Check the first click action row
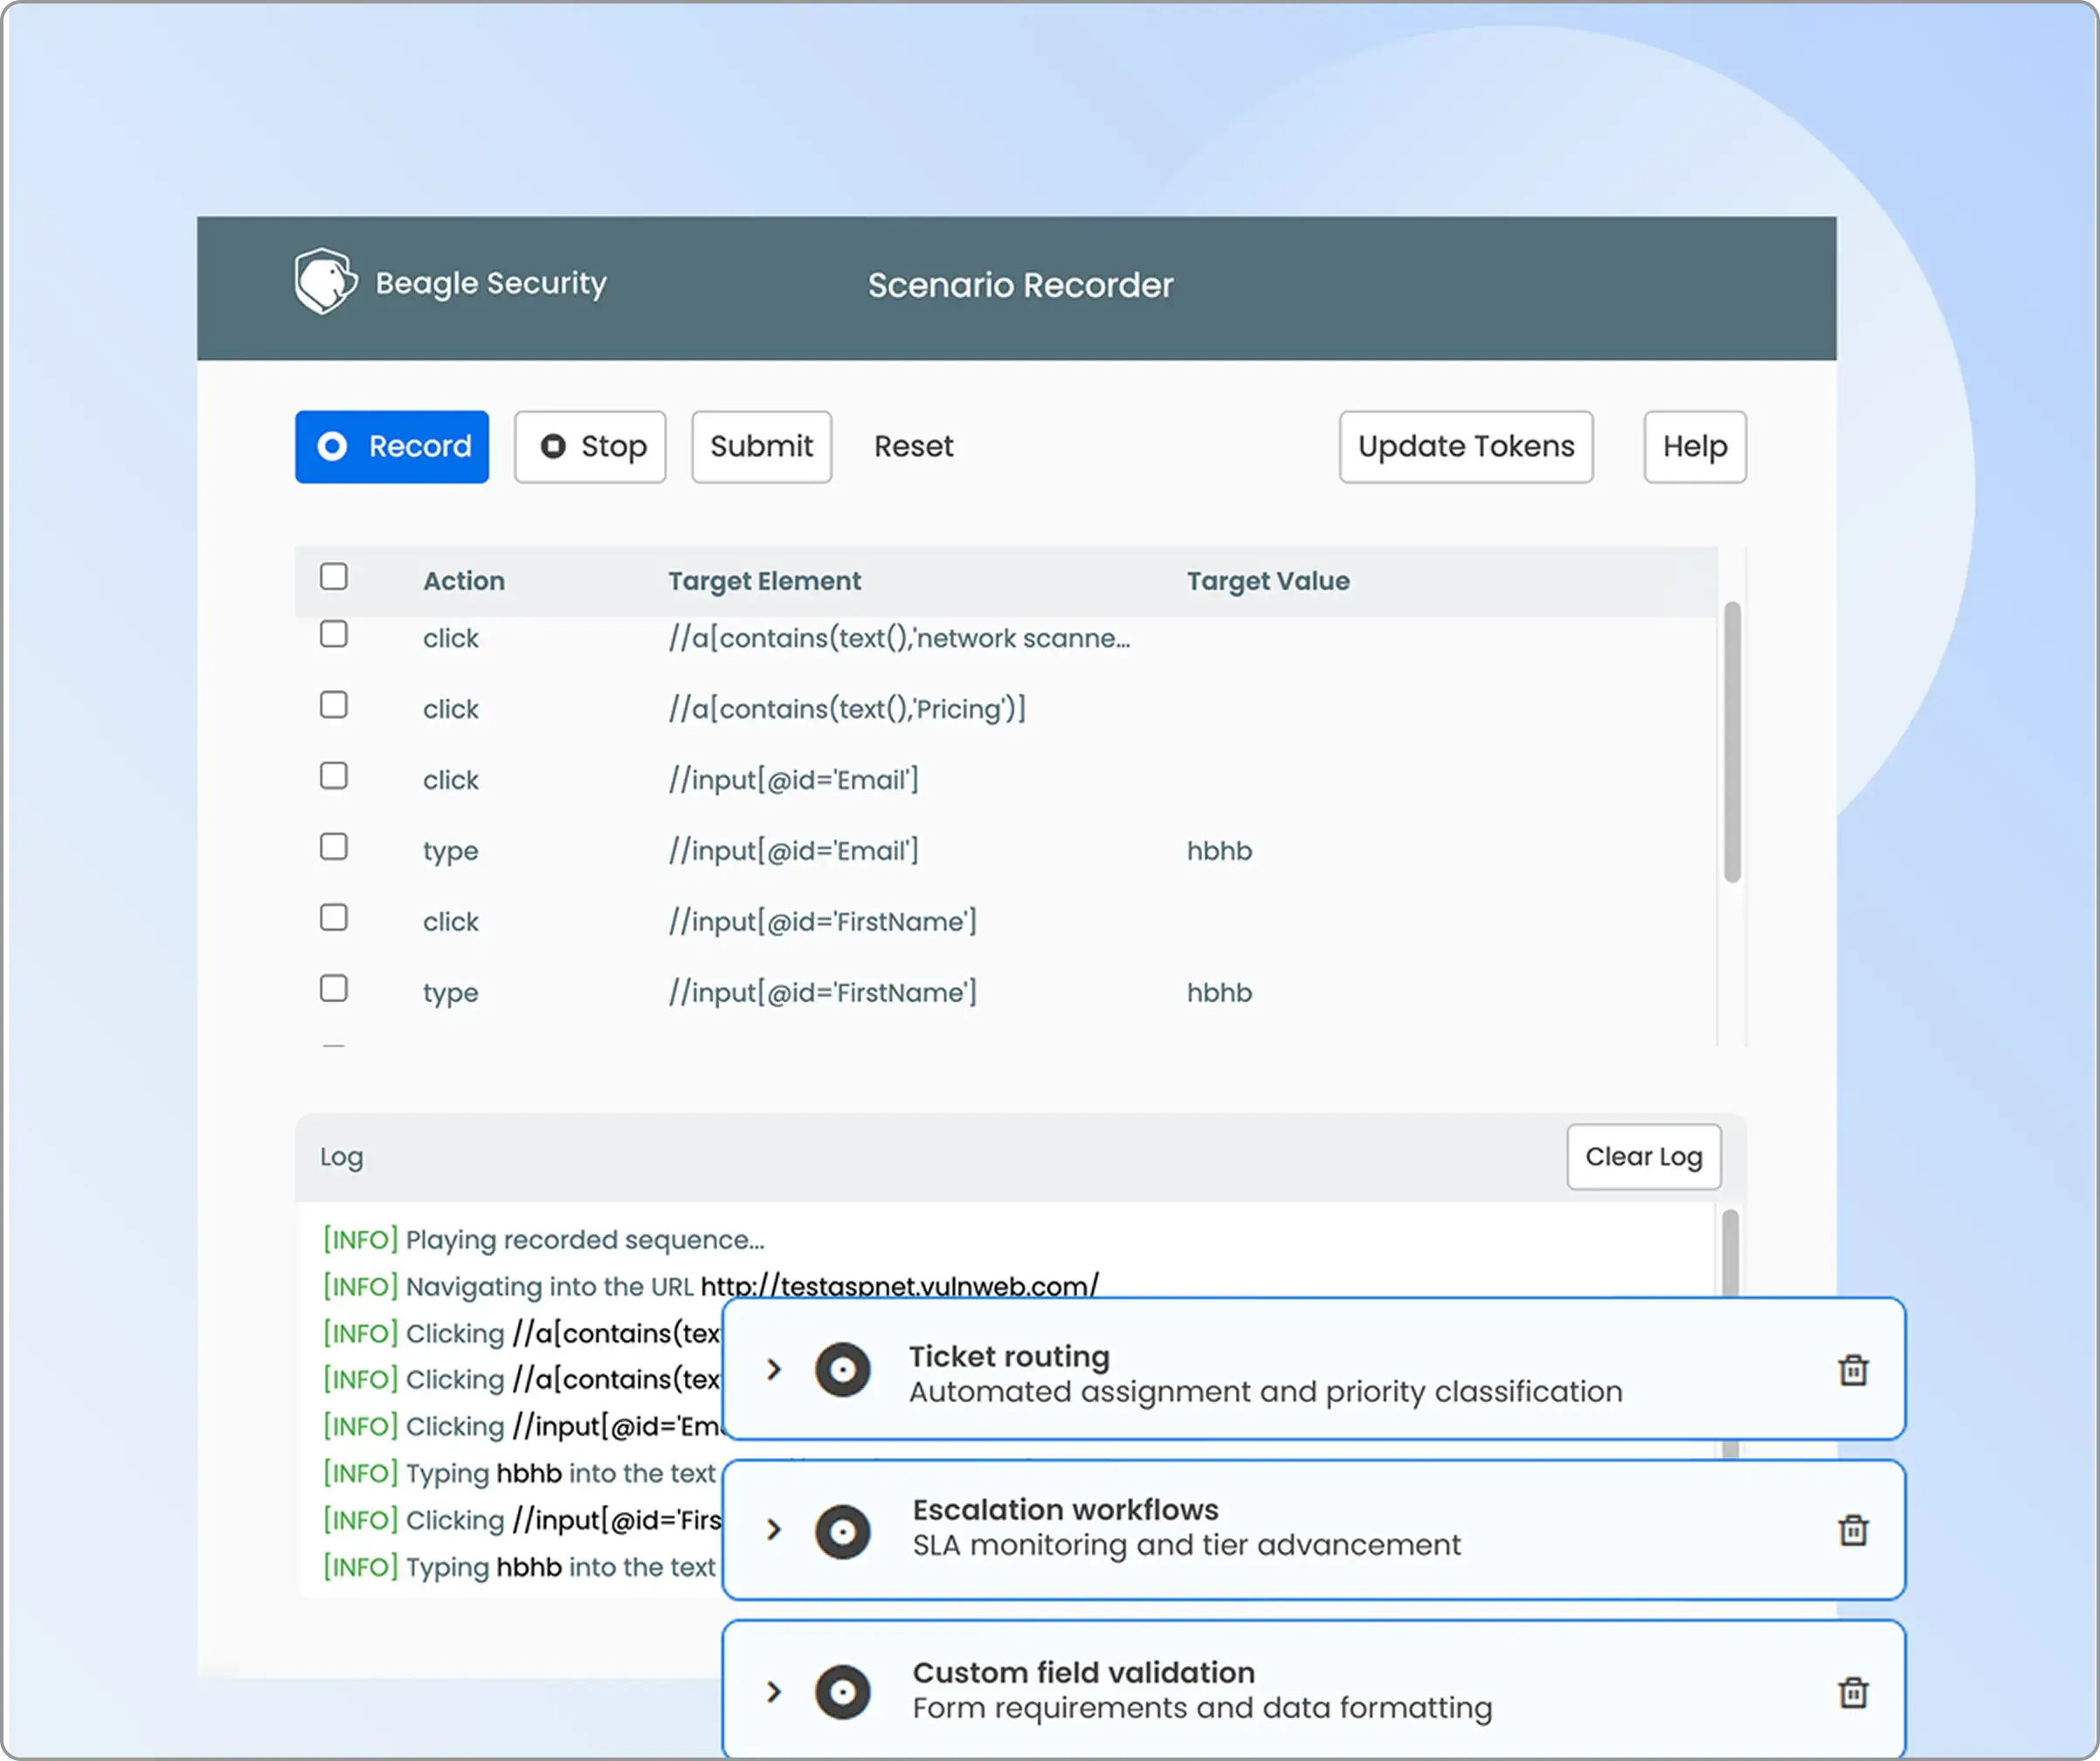 (x=334, y=634)
